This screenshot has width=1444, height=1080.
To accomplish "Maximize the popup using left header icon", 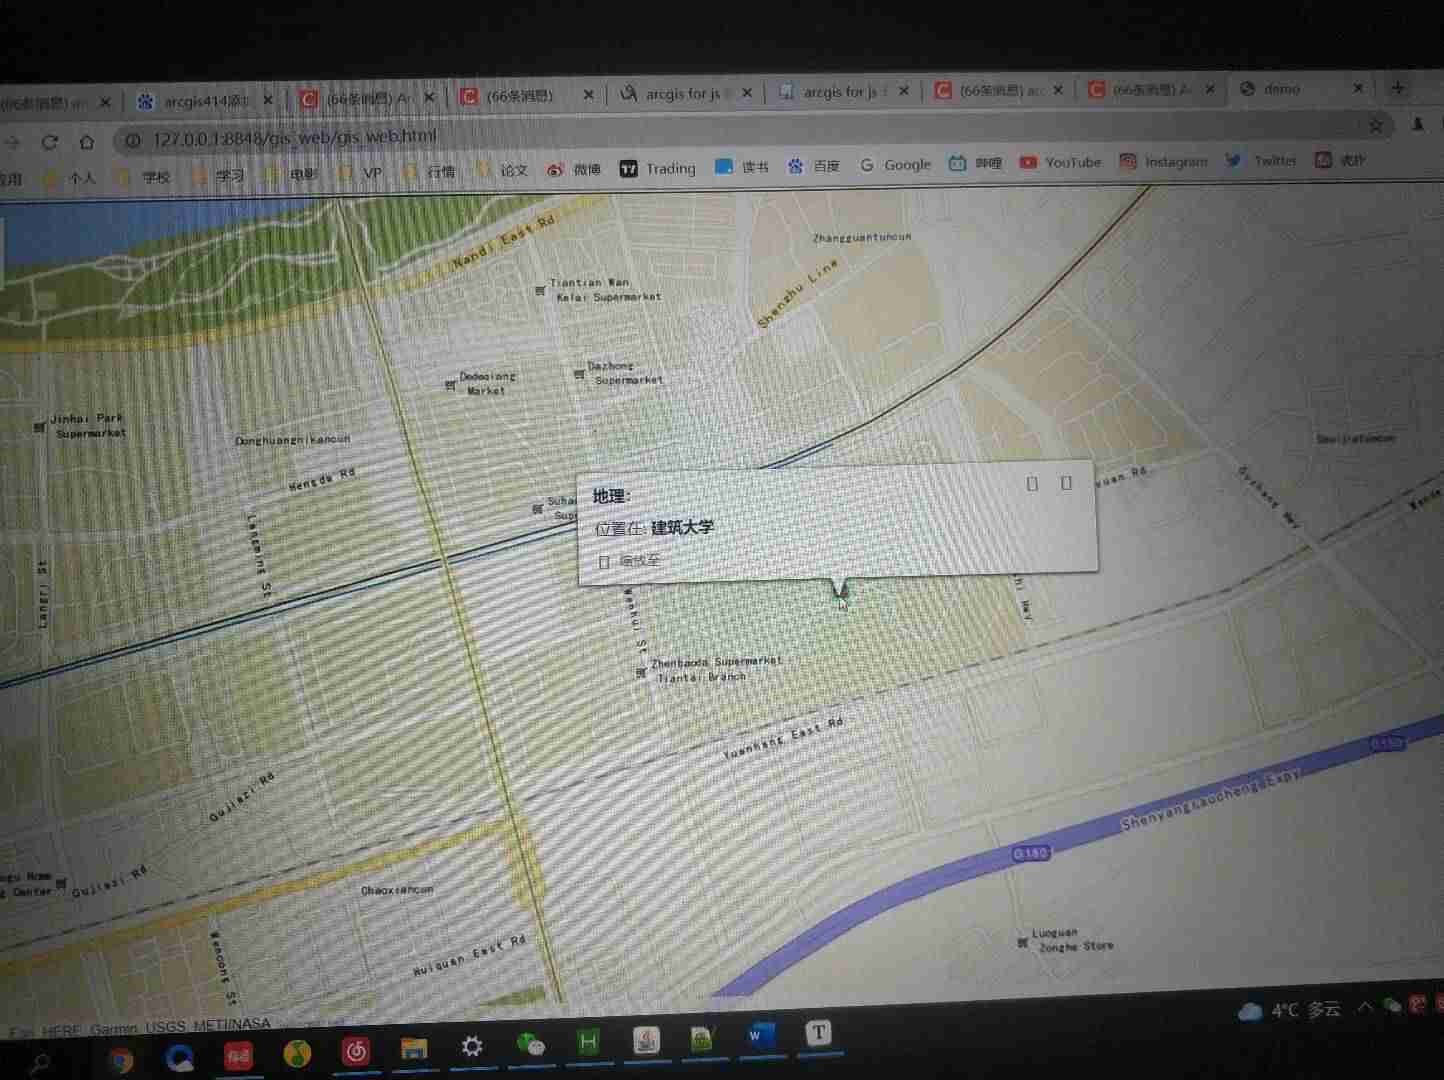I will 1032,484.
